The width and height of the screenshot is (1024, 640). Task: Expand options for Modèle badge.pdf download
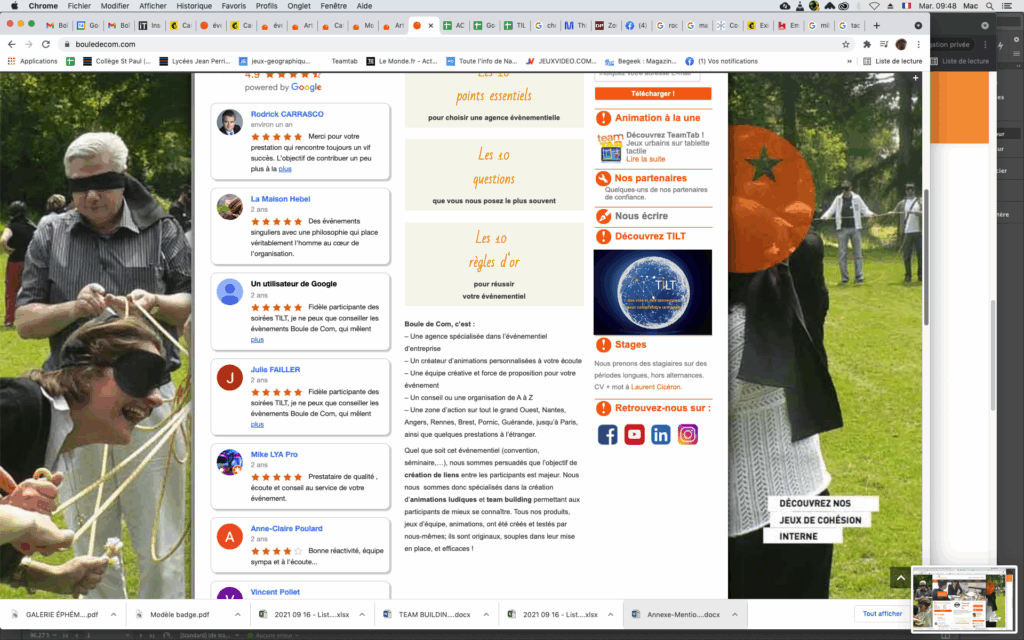tap(238, 615)
